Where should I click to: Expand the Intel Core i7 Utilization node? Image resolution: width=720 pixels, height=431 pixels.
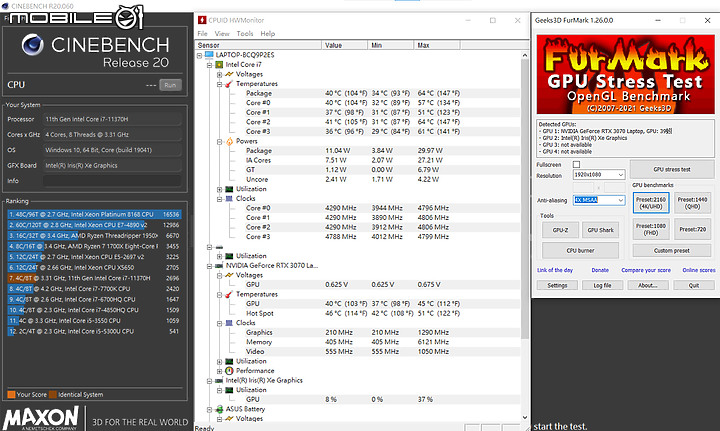pos(219,189)
